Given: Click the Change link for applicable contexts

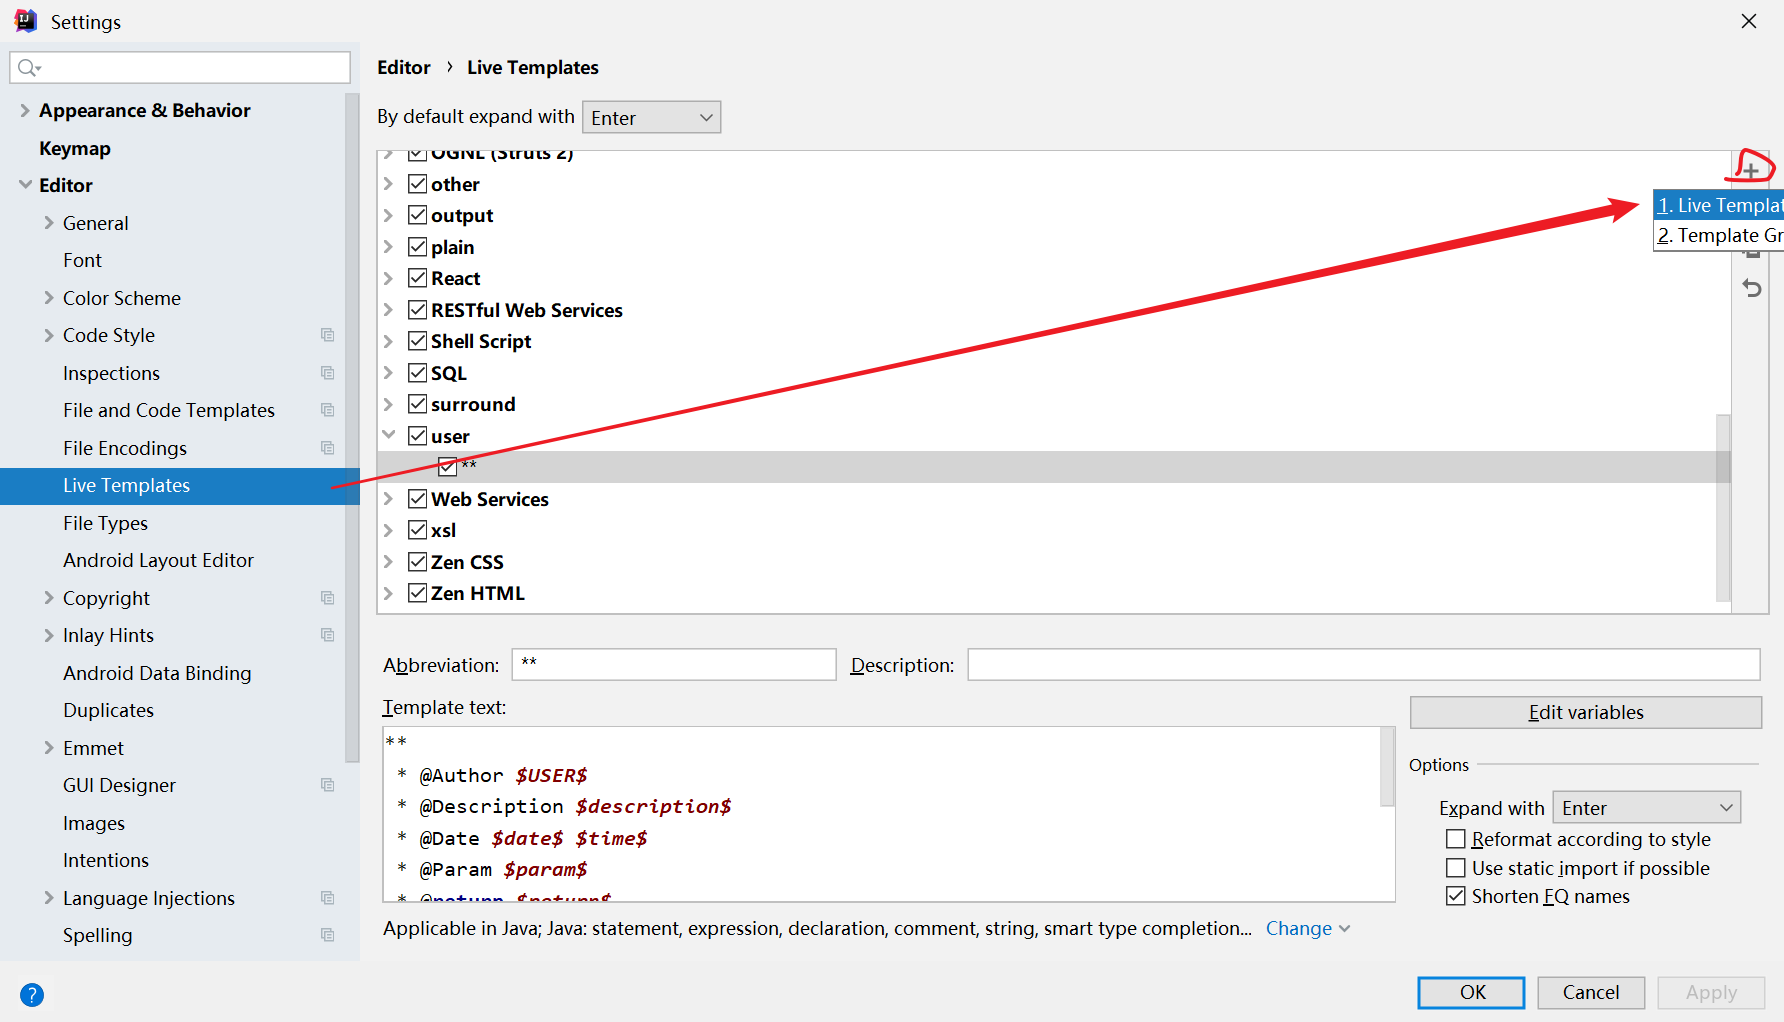Looking at the screenshot, I should (x=1298, y=928).
